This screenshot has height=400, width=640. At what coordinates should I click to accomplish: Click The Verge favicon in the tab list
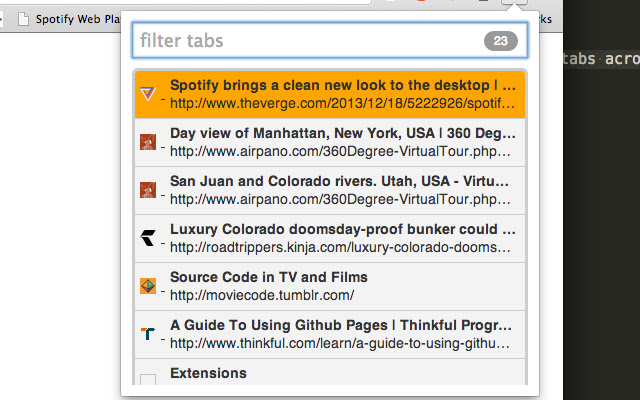(x=148, y=94)
